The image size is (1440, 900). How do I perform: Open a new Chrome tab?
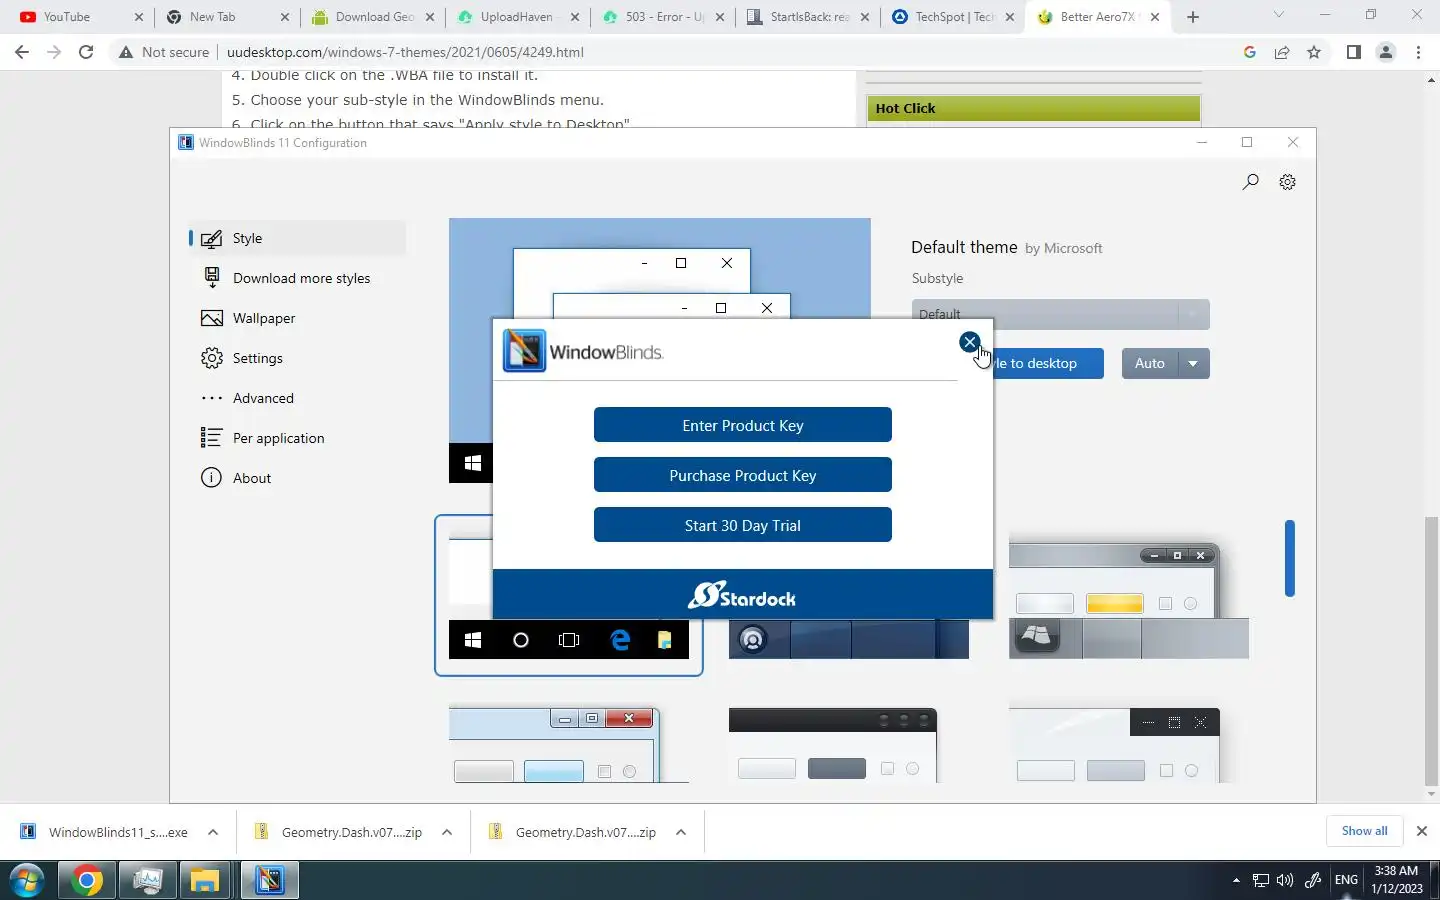tap(1192, 17)
